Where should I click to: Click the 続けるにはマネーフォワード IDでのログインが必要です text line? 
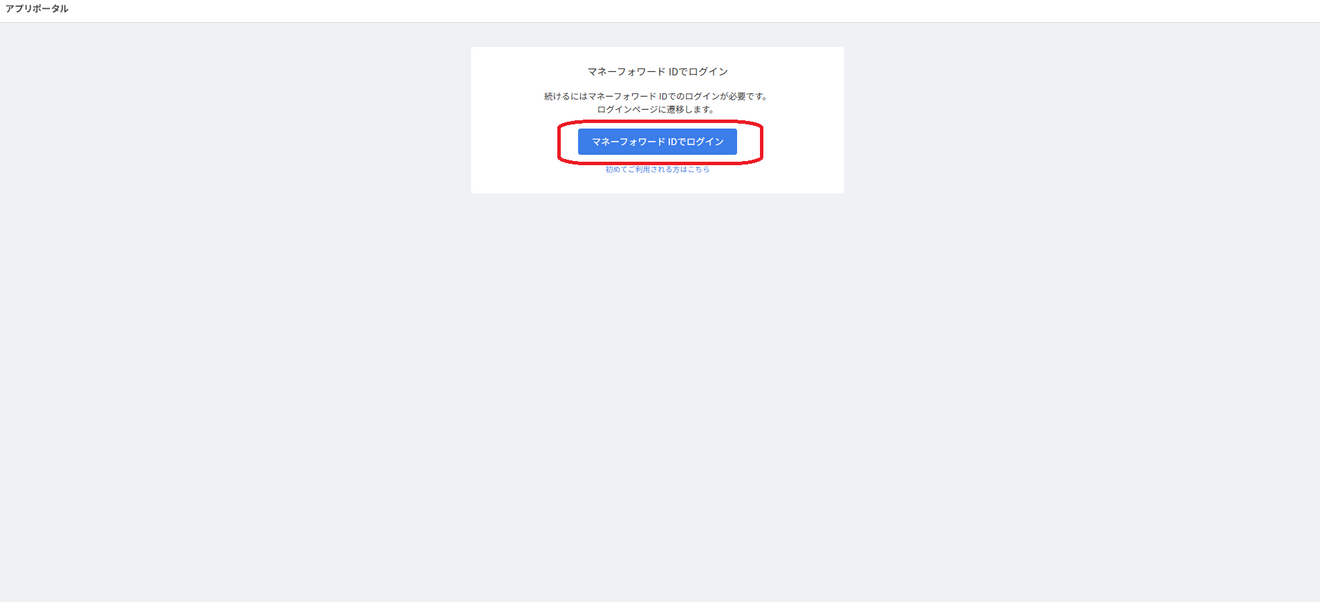pos(657,97)
